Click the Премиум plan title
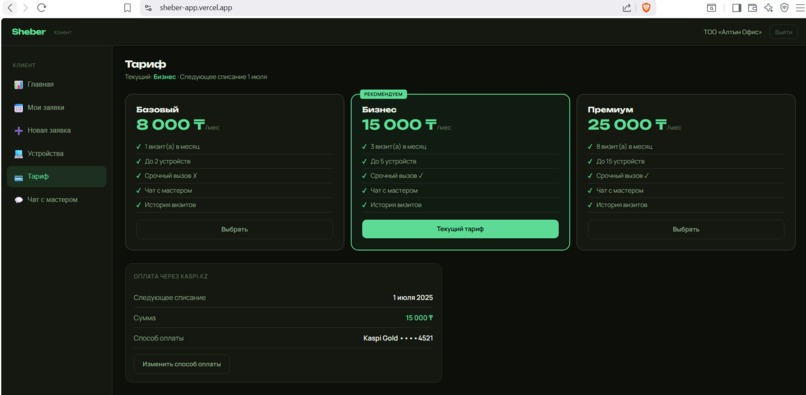Screen dimensions: 806x395 pyautogui.click(x=610, y=110)
